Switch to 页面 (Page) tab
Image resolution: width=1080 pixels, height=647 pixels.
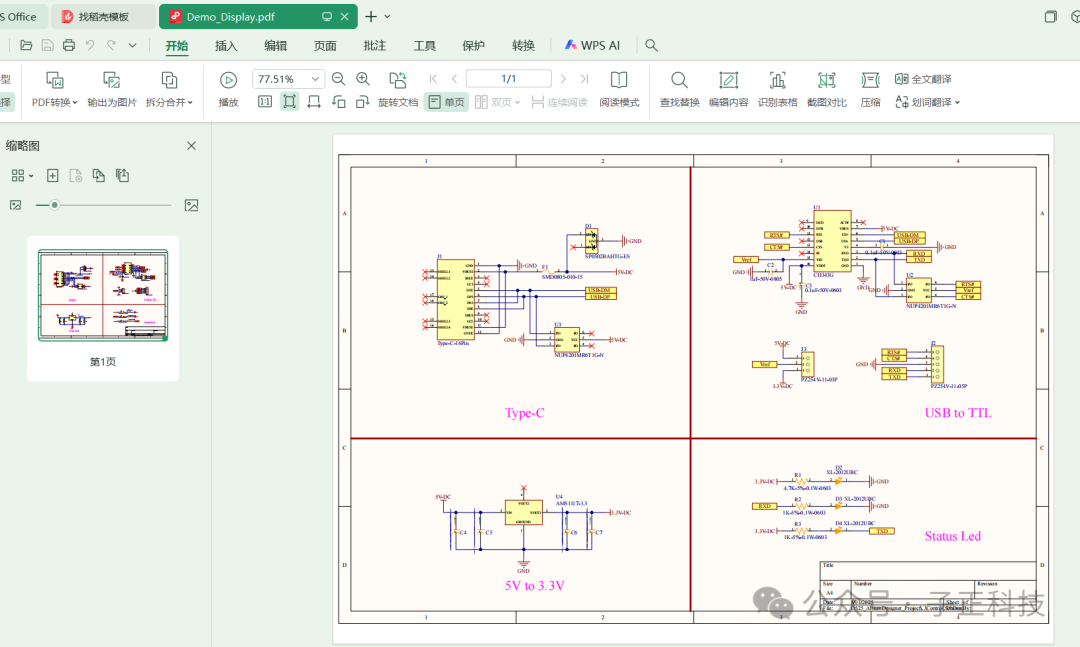(325, 45)
